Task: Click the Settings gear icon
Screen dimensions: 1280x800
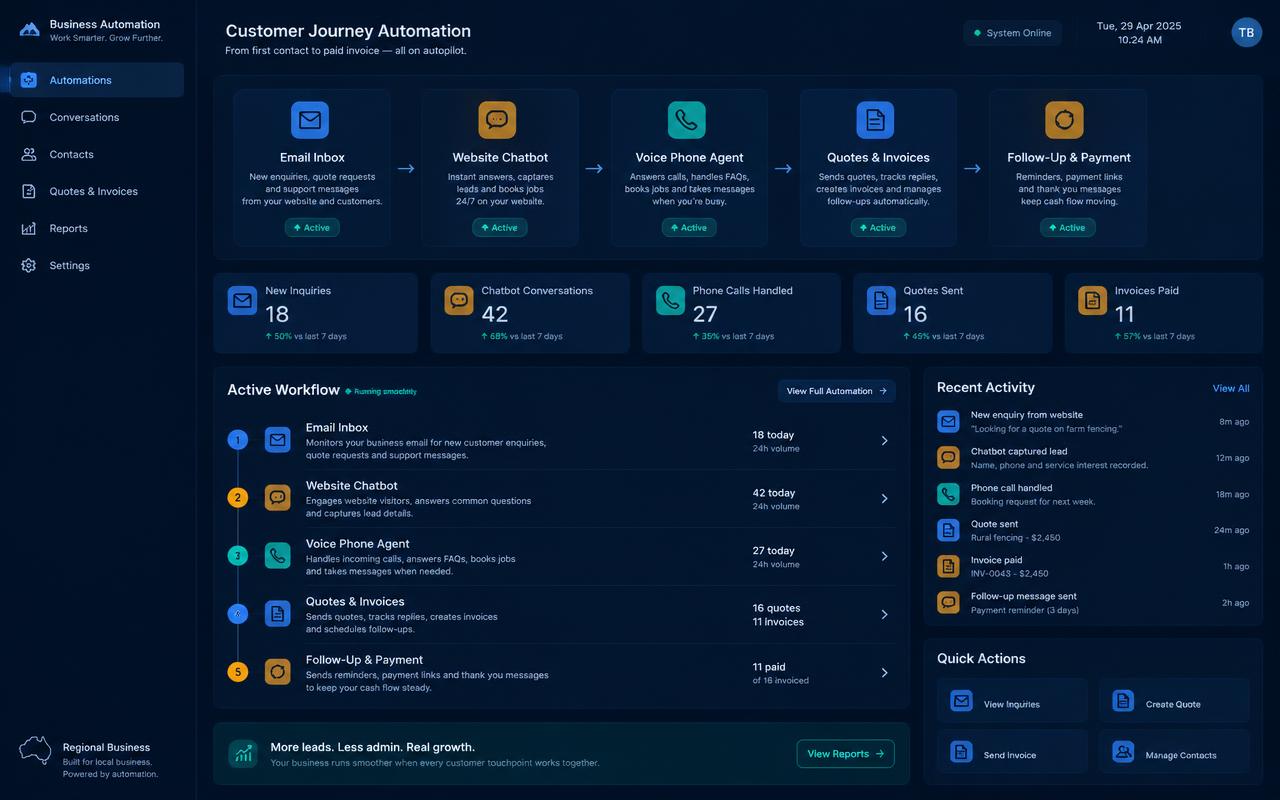Action: 29,265
